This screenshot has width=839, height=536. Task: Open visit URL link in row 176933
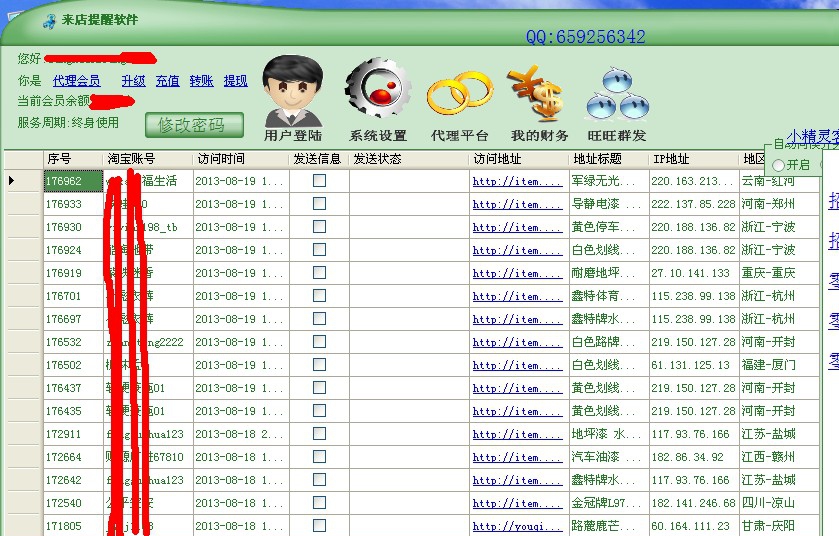[x=517, y=204]
